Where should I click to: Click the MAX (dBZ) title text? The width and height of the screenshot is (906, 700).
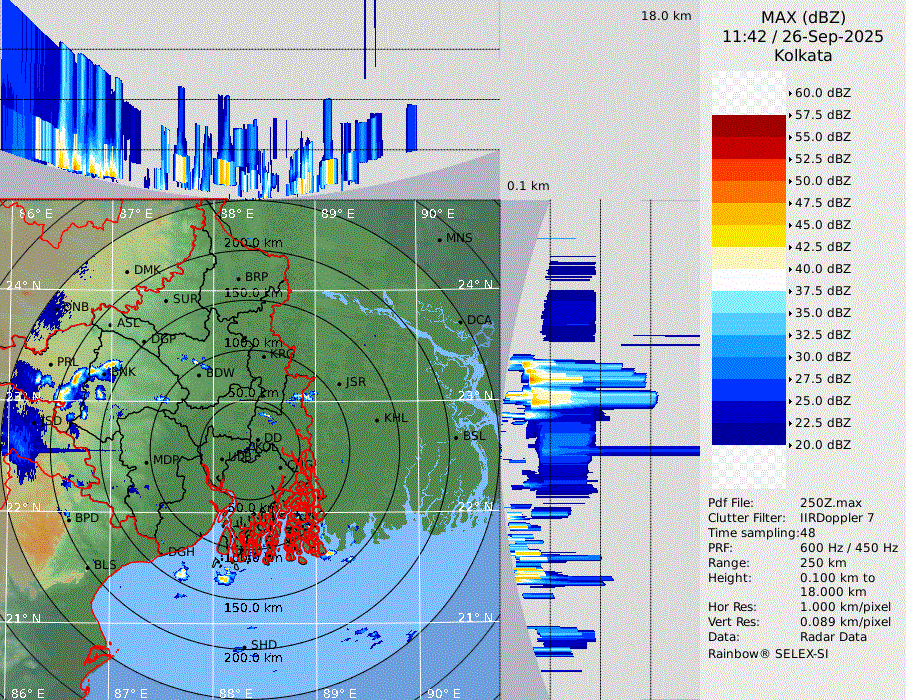[x=803, y=18]
